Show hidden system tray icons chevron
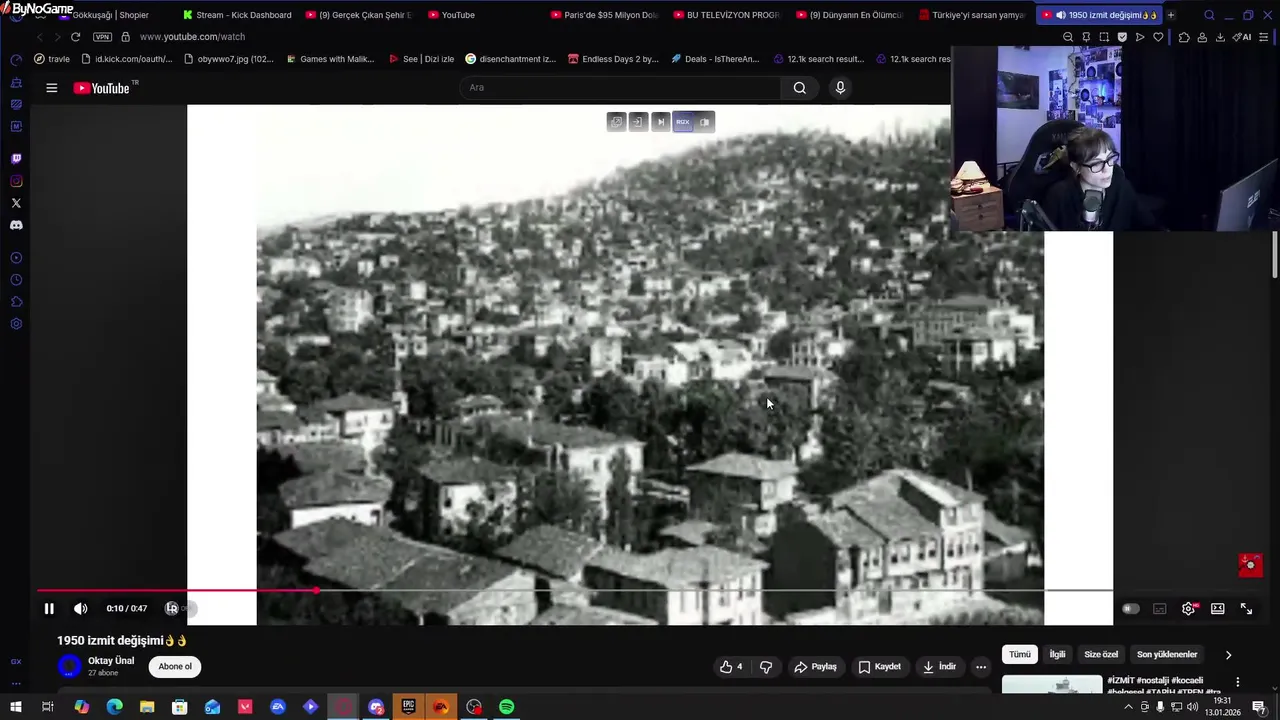 [x=1128, y=707]
